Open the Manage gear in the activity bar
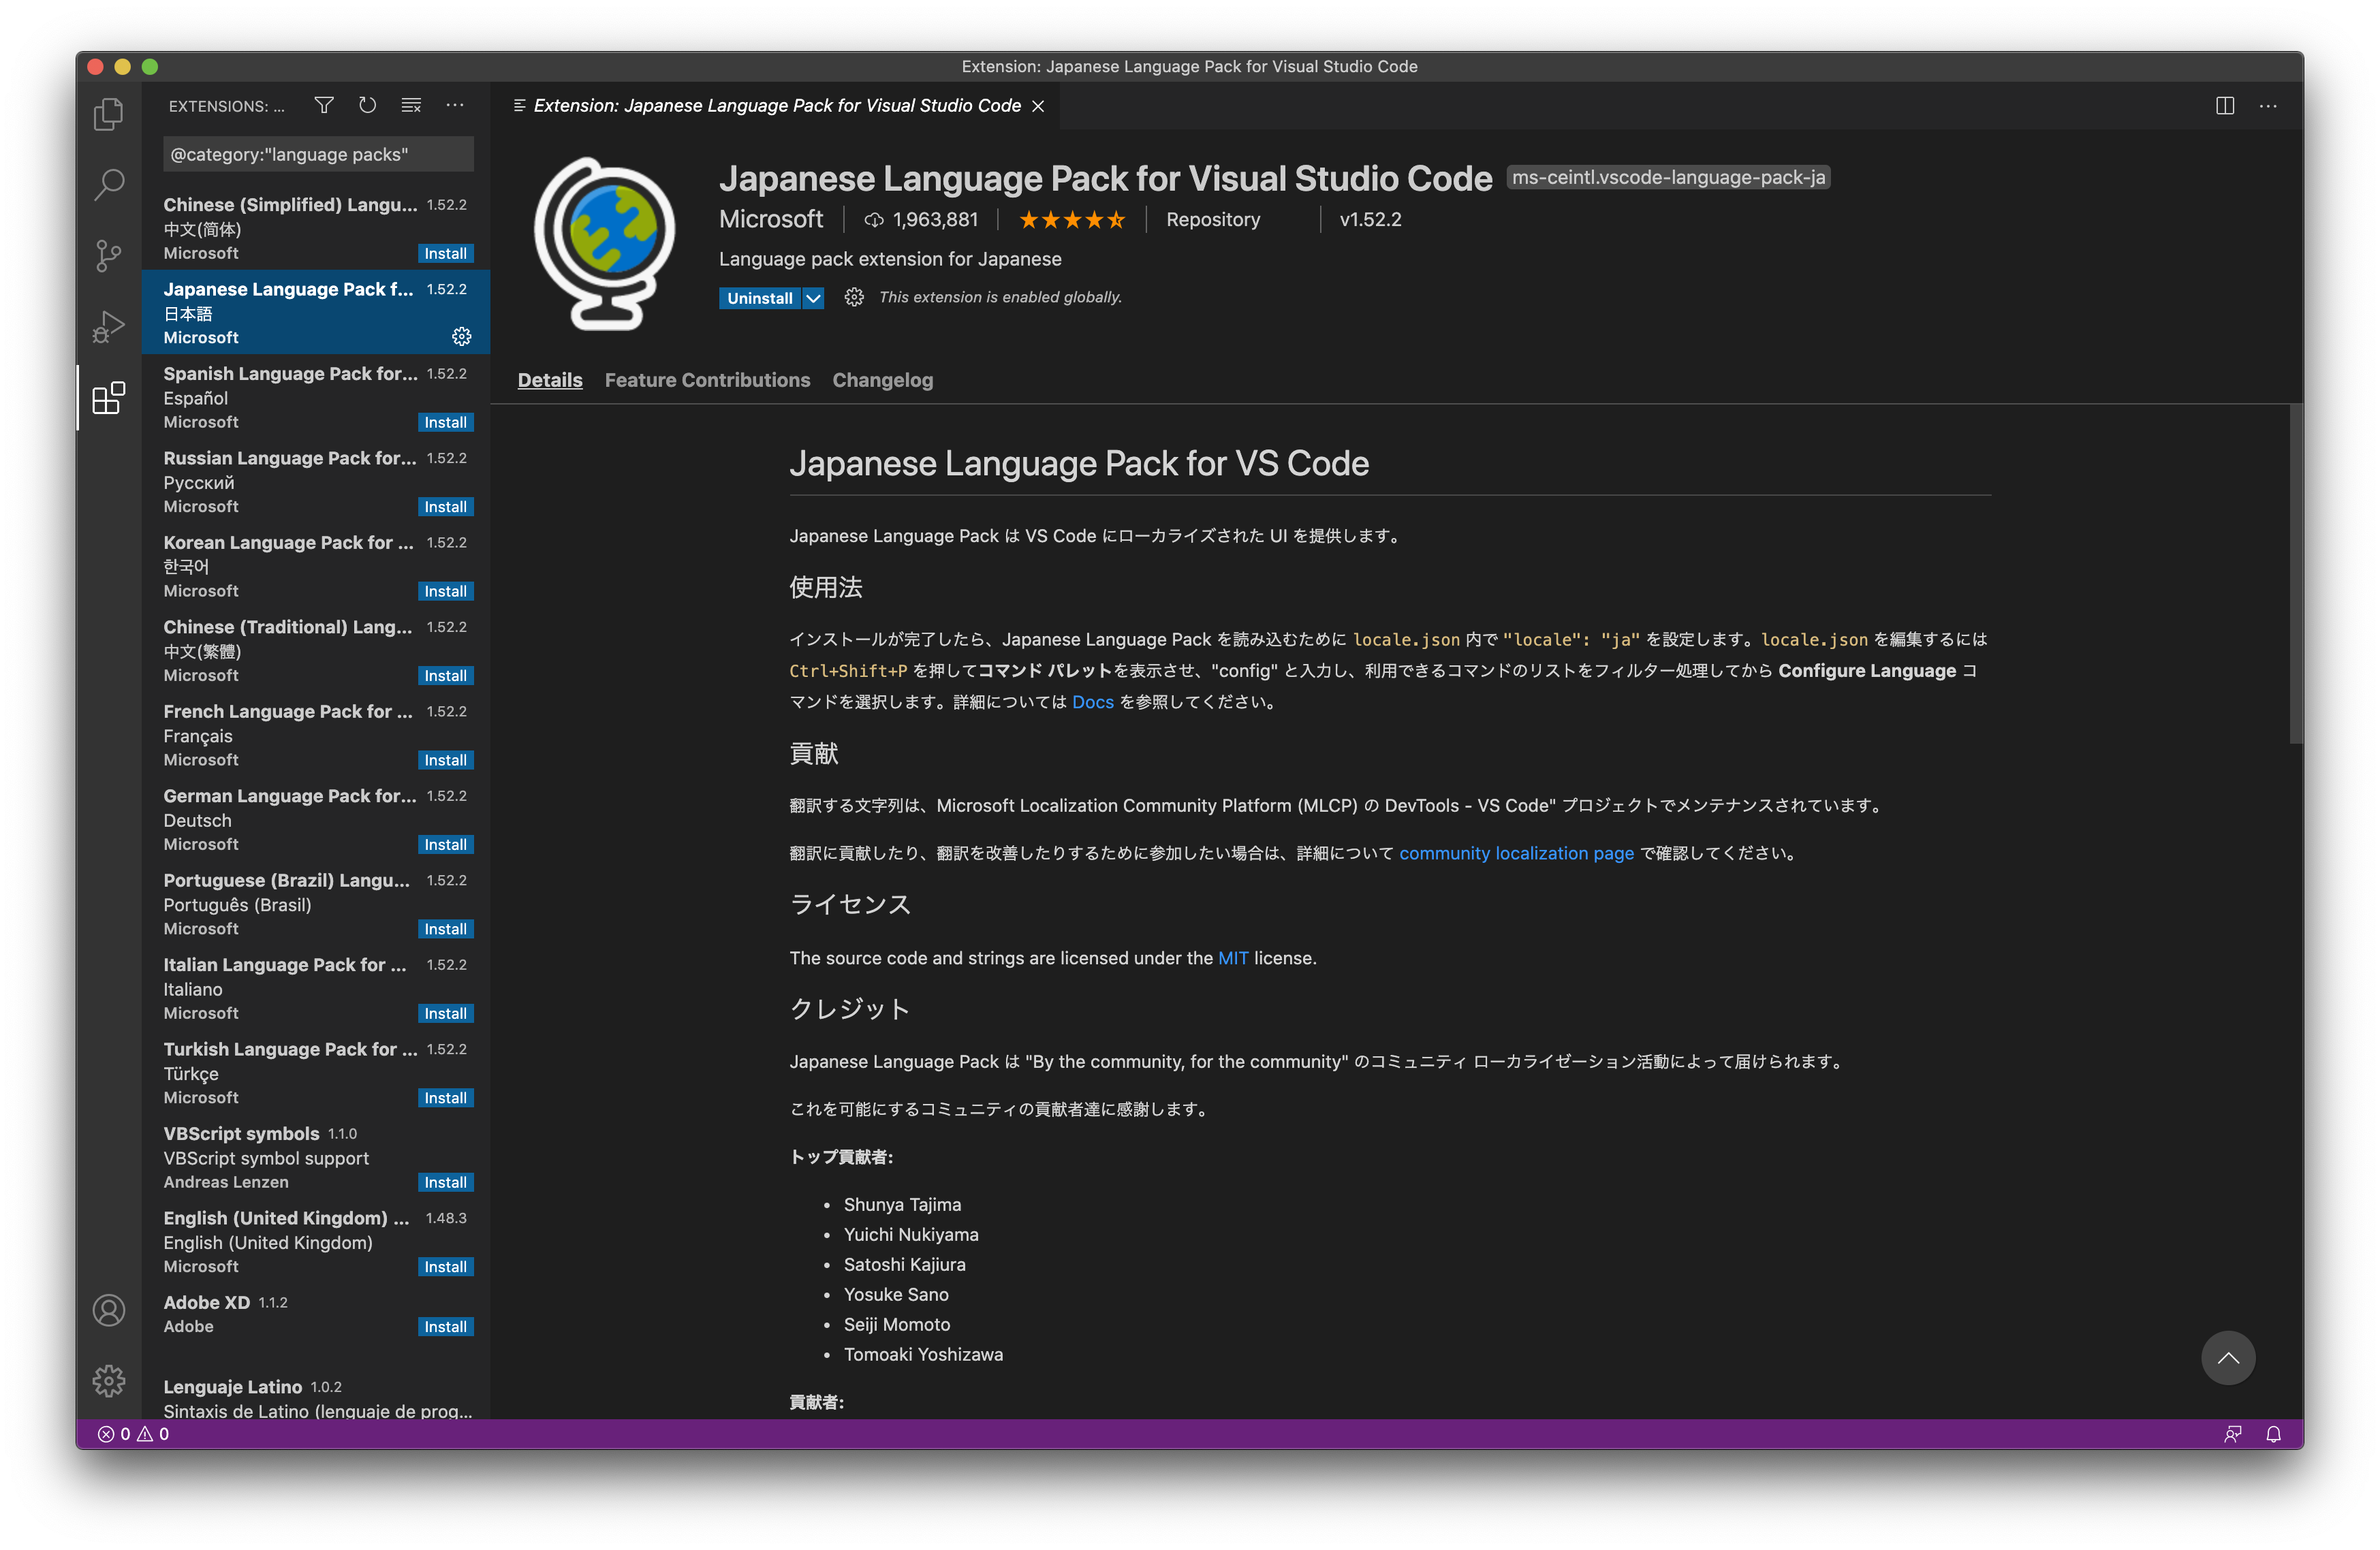 (x=108, y=1381)
